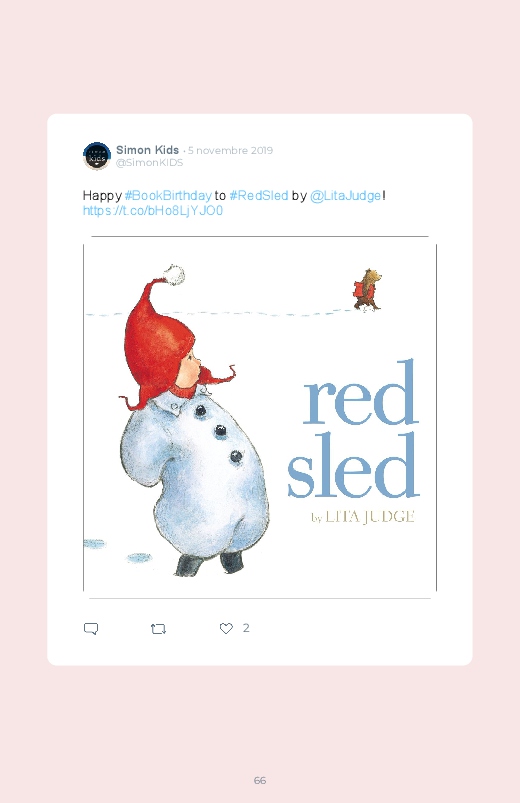The width and height of the screenshot is (520, 803).
Task: Click the 'by LITA JUDGE' author text
Action: (363, 517)
